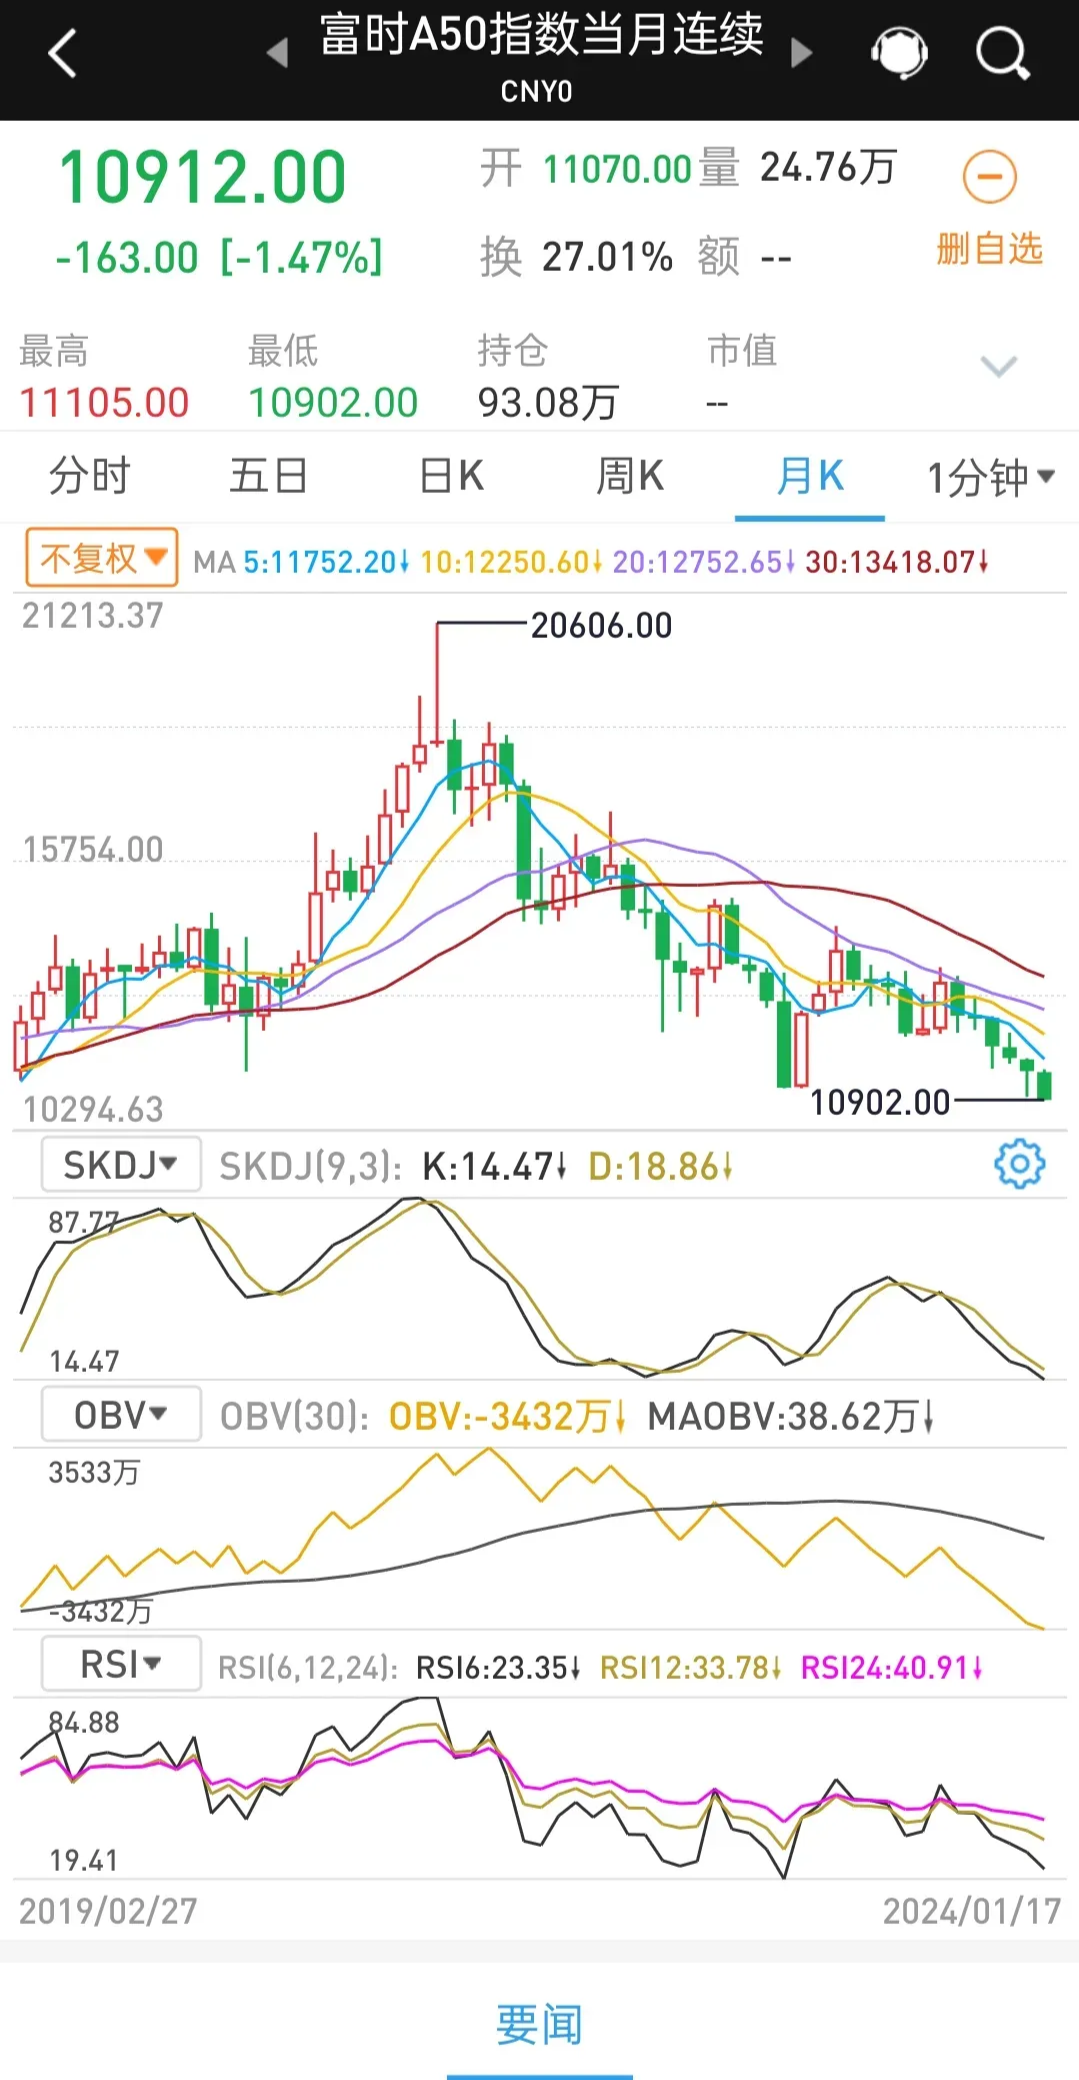Open the 1分钟 period dropdown
The image size is (1079, 2080).
(x=990, y=477)
